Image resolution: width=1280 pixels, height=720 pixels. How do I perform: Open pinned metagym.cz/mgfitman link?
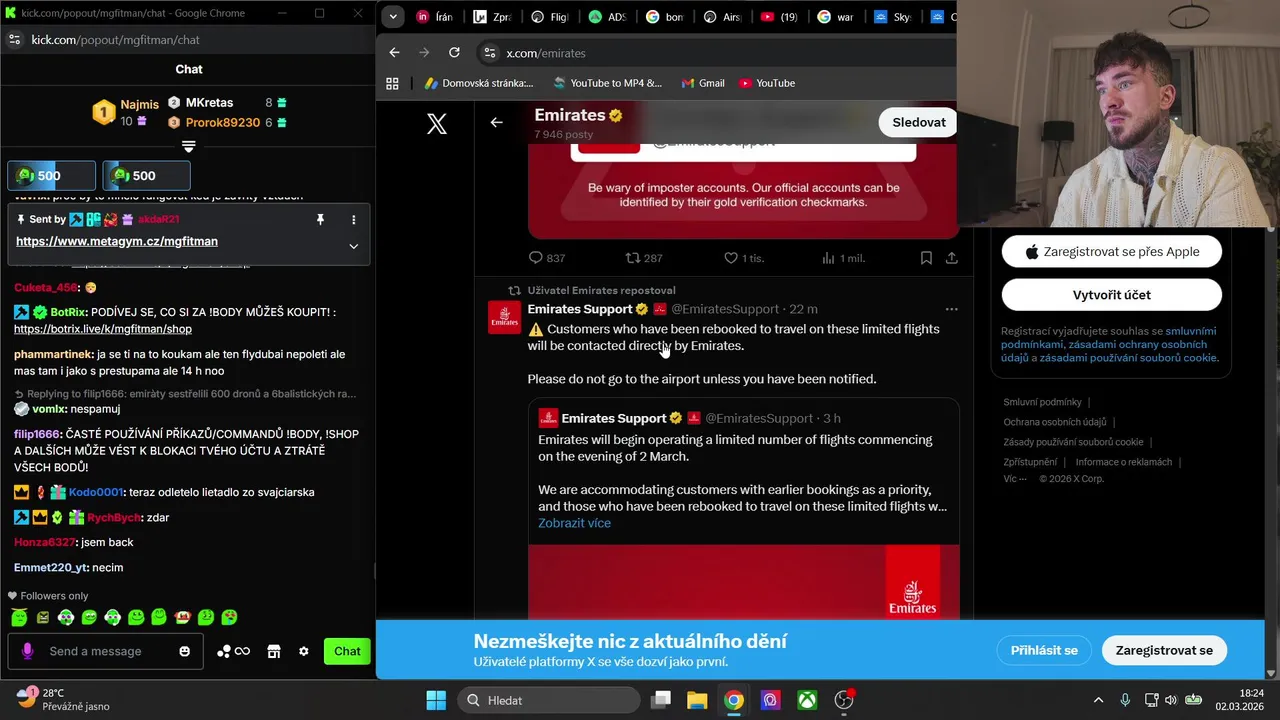click(117, 241)
